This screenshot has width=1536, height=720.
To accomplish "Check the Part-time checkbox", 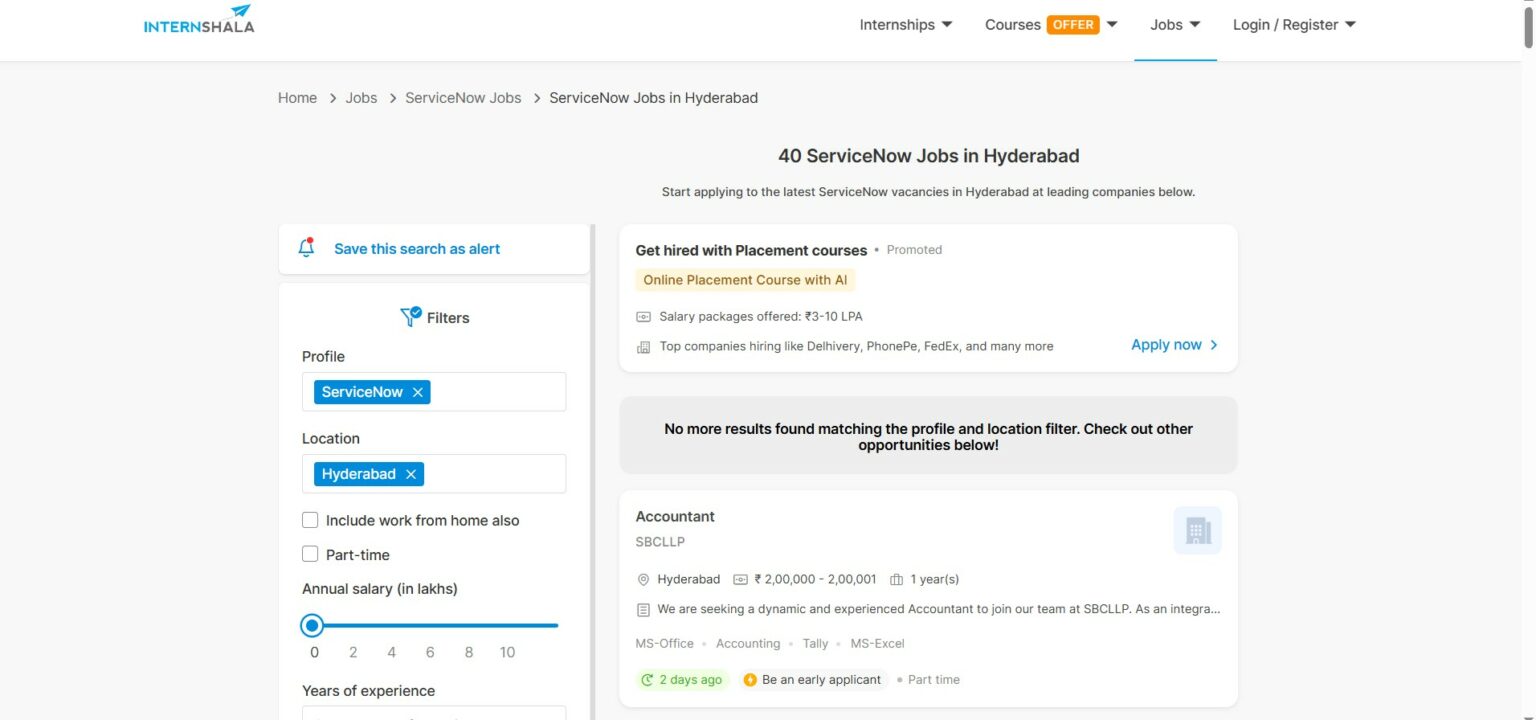I will (x=310, y=554).
